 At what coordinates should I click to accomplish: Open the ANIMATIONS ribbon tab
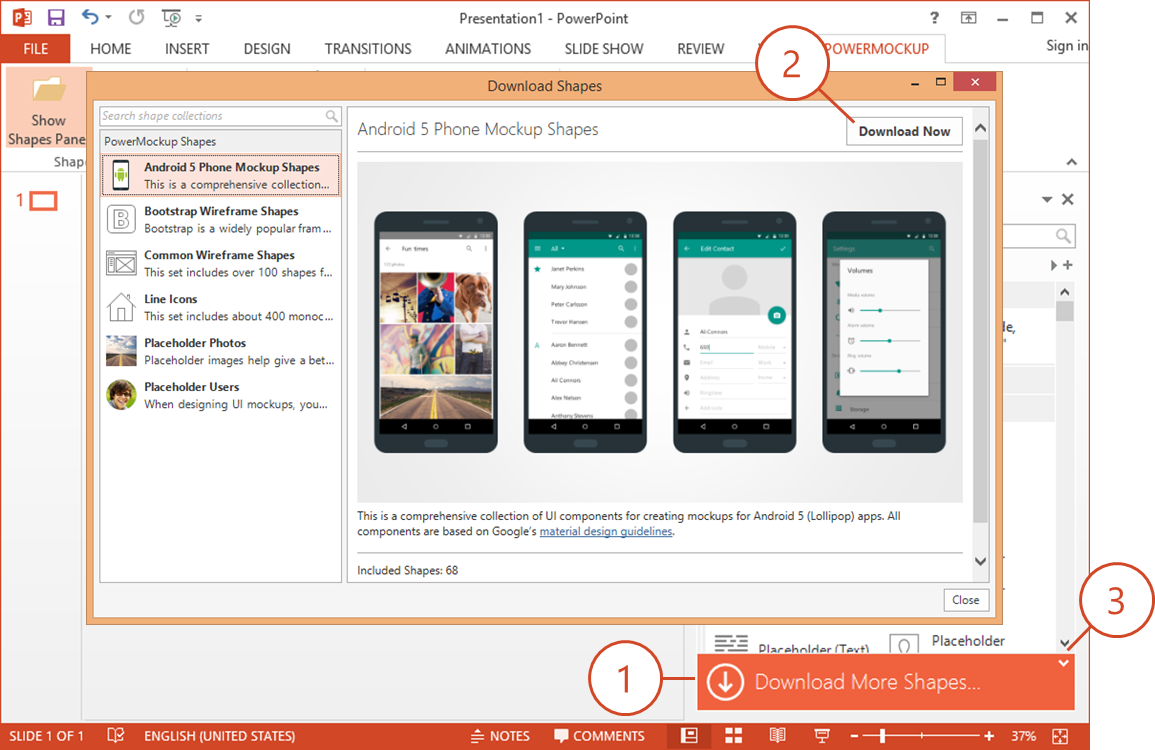click(x=488, y=49)
